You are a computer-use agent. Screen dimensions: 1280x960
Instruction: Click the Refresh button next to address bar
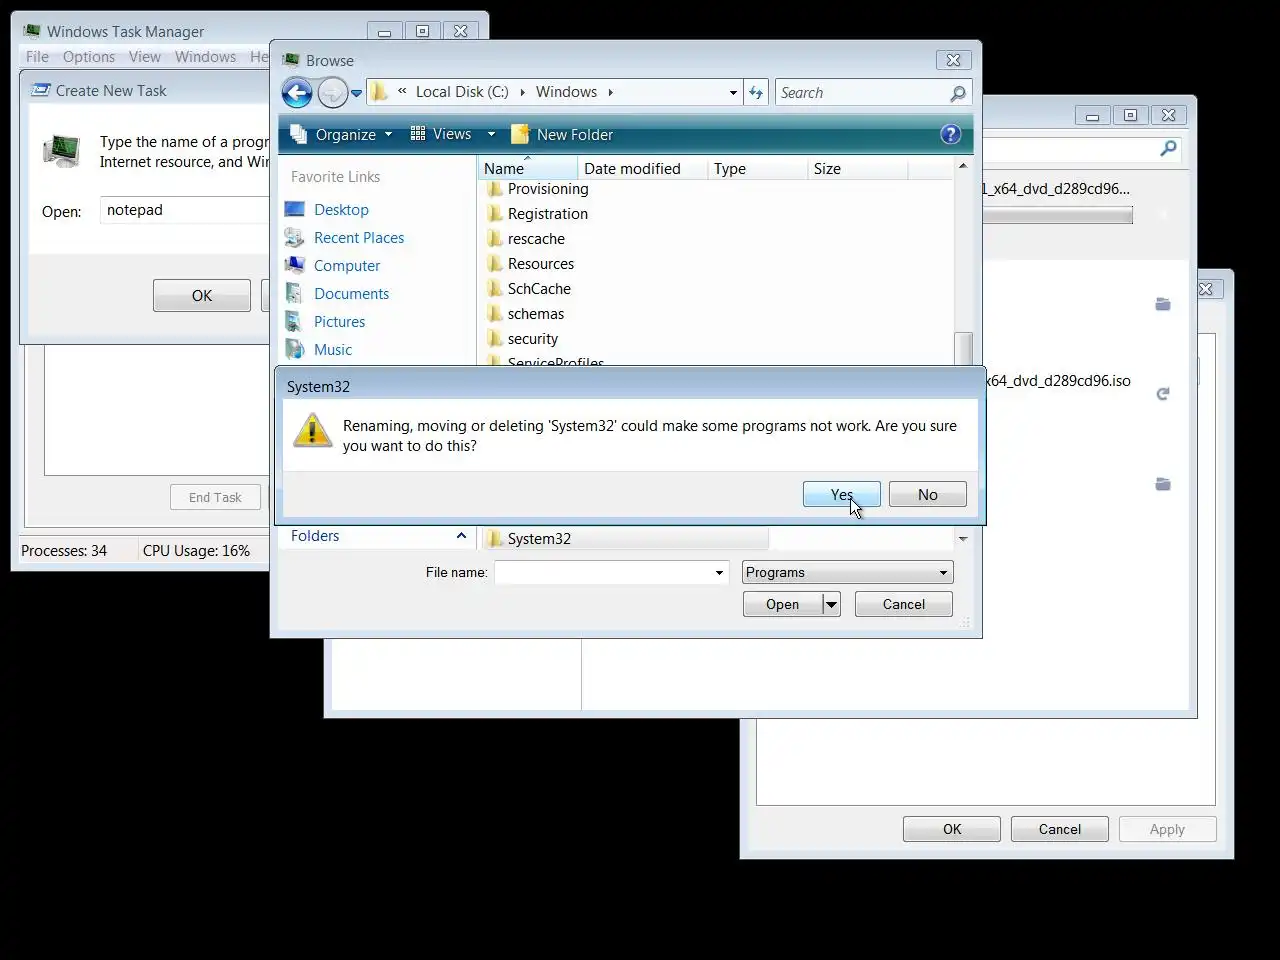(756, 92)
